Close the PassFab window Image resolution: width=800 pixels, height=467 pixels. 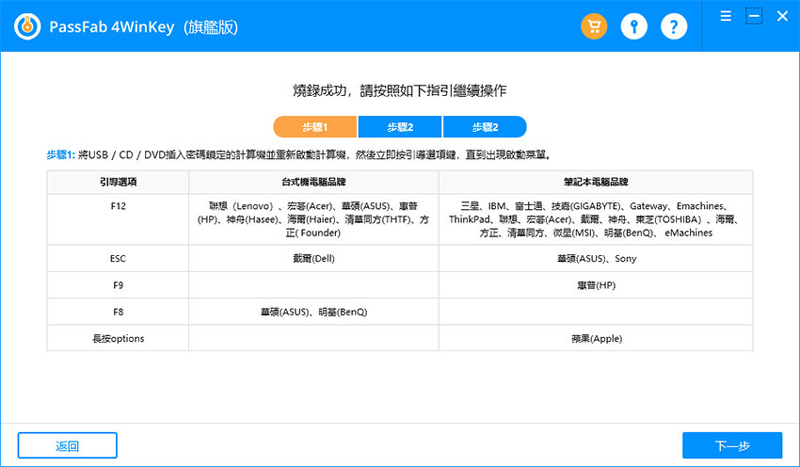(x=782, y=16)
